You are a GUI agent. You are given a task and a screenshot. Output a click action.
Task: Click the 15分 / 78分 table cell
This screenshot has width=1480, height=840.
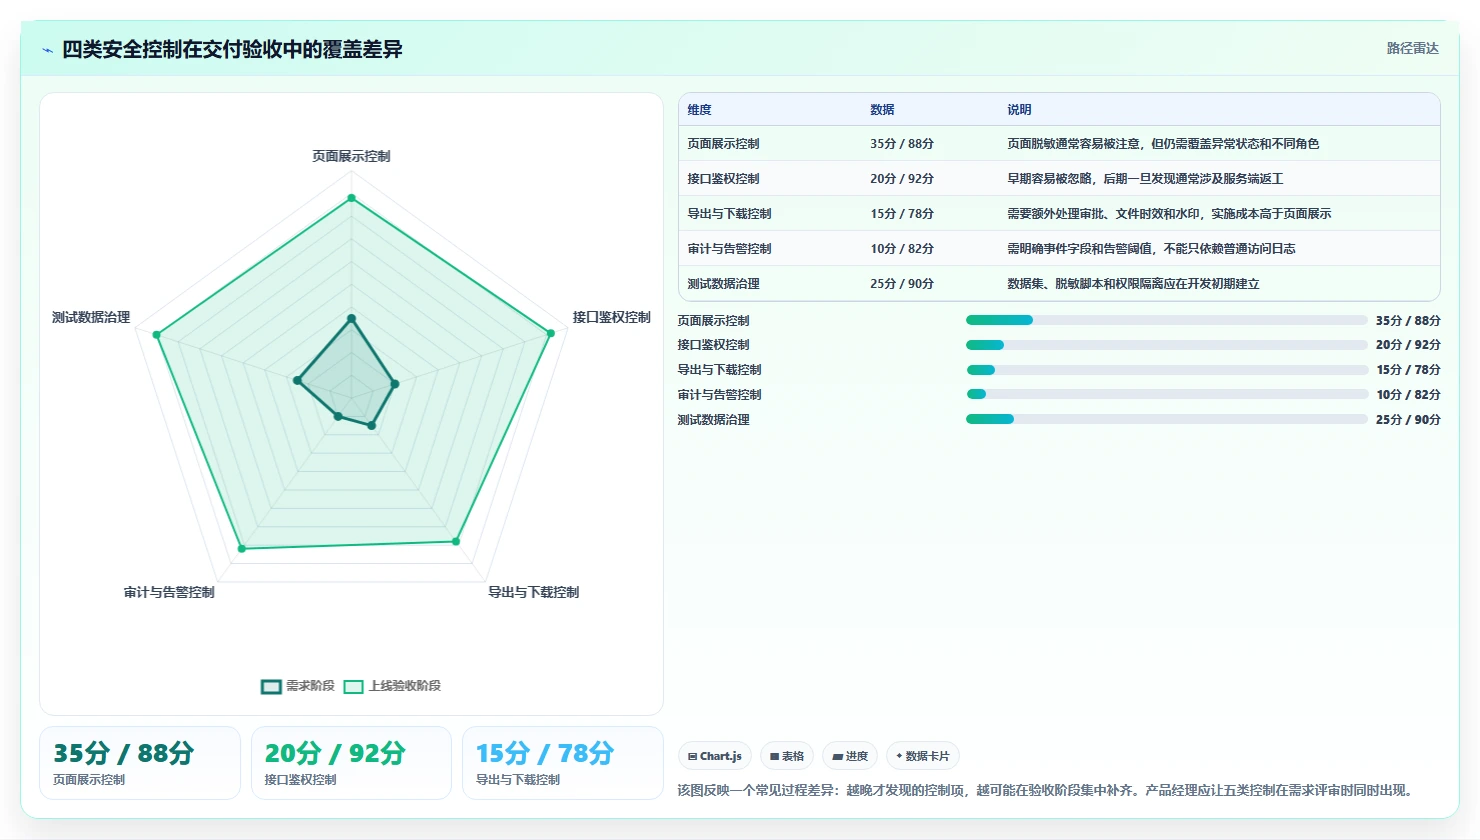click(x=902, y=214)
